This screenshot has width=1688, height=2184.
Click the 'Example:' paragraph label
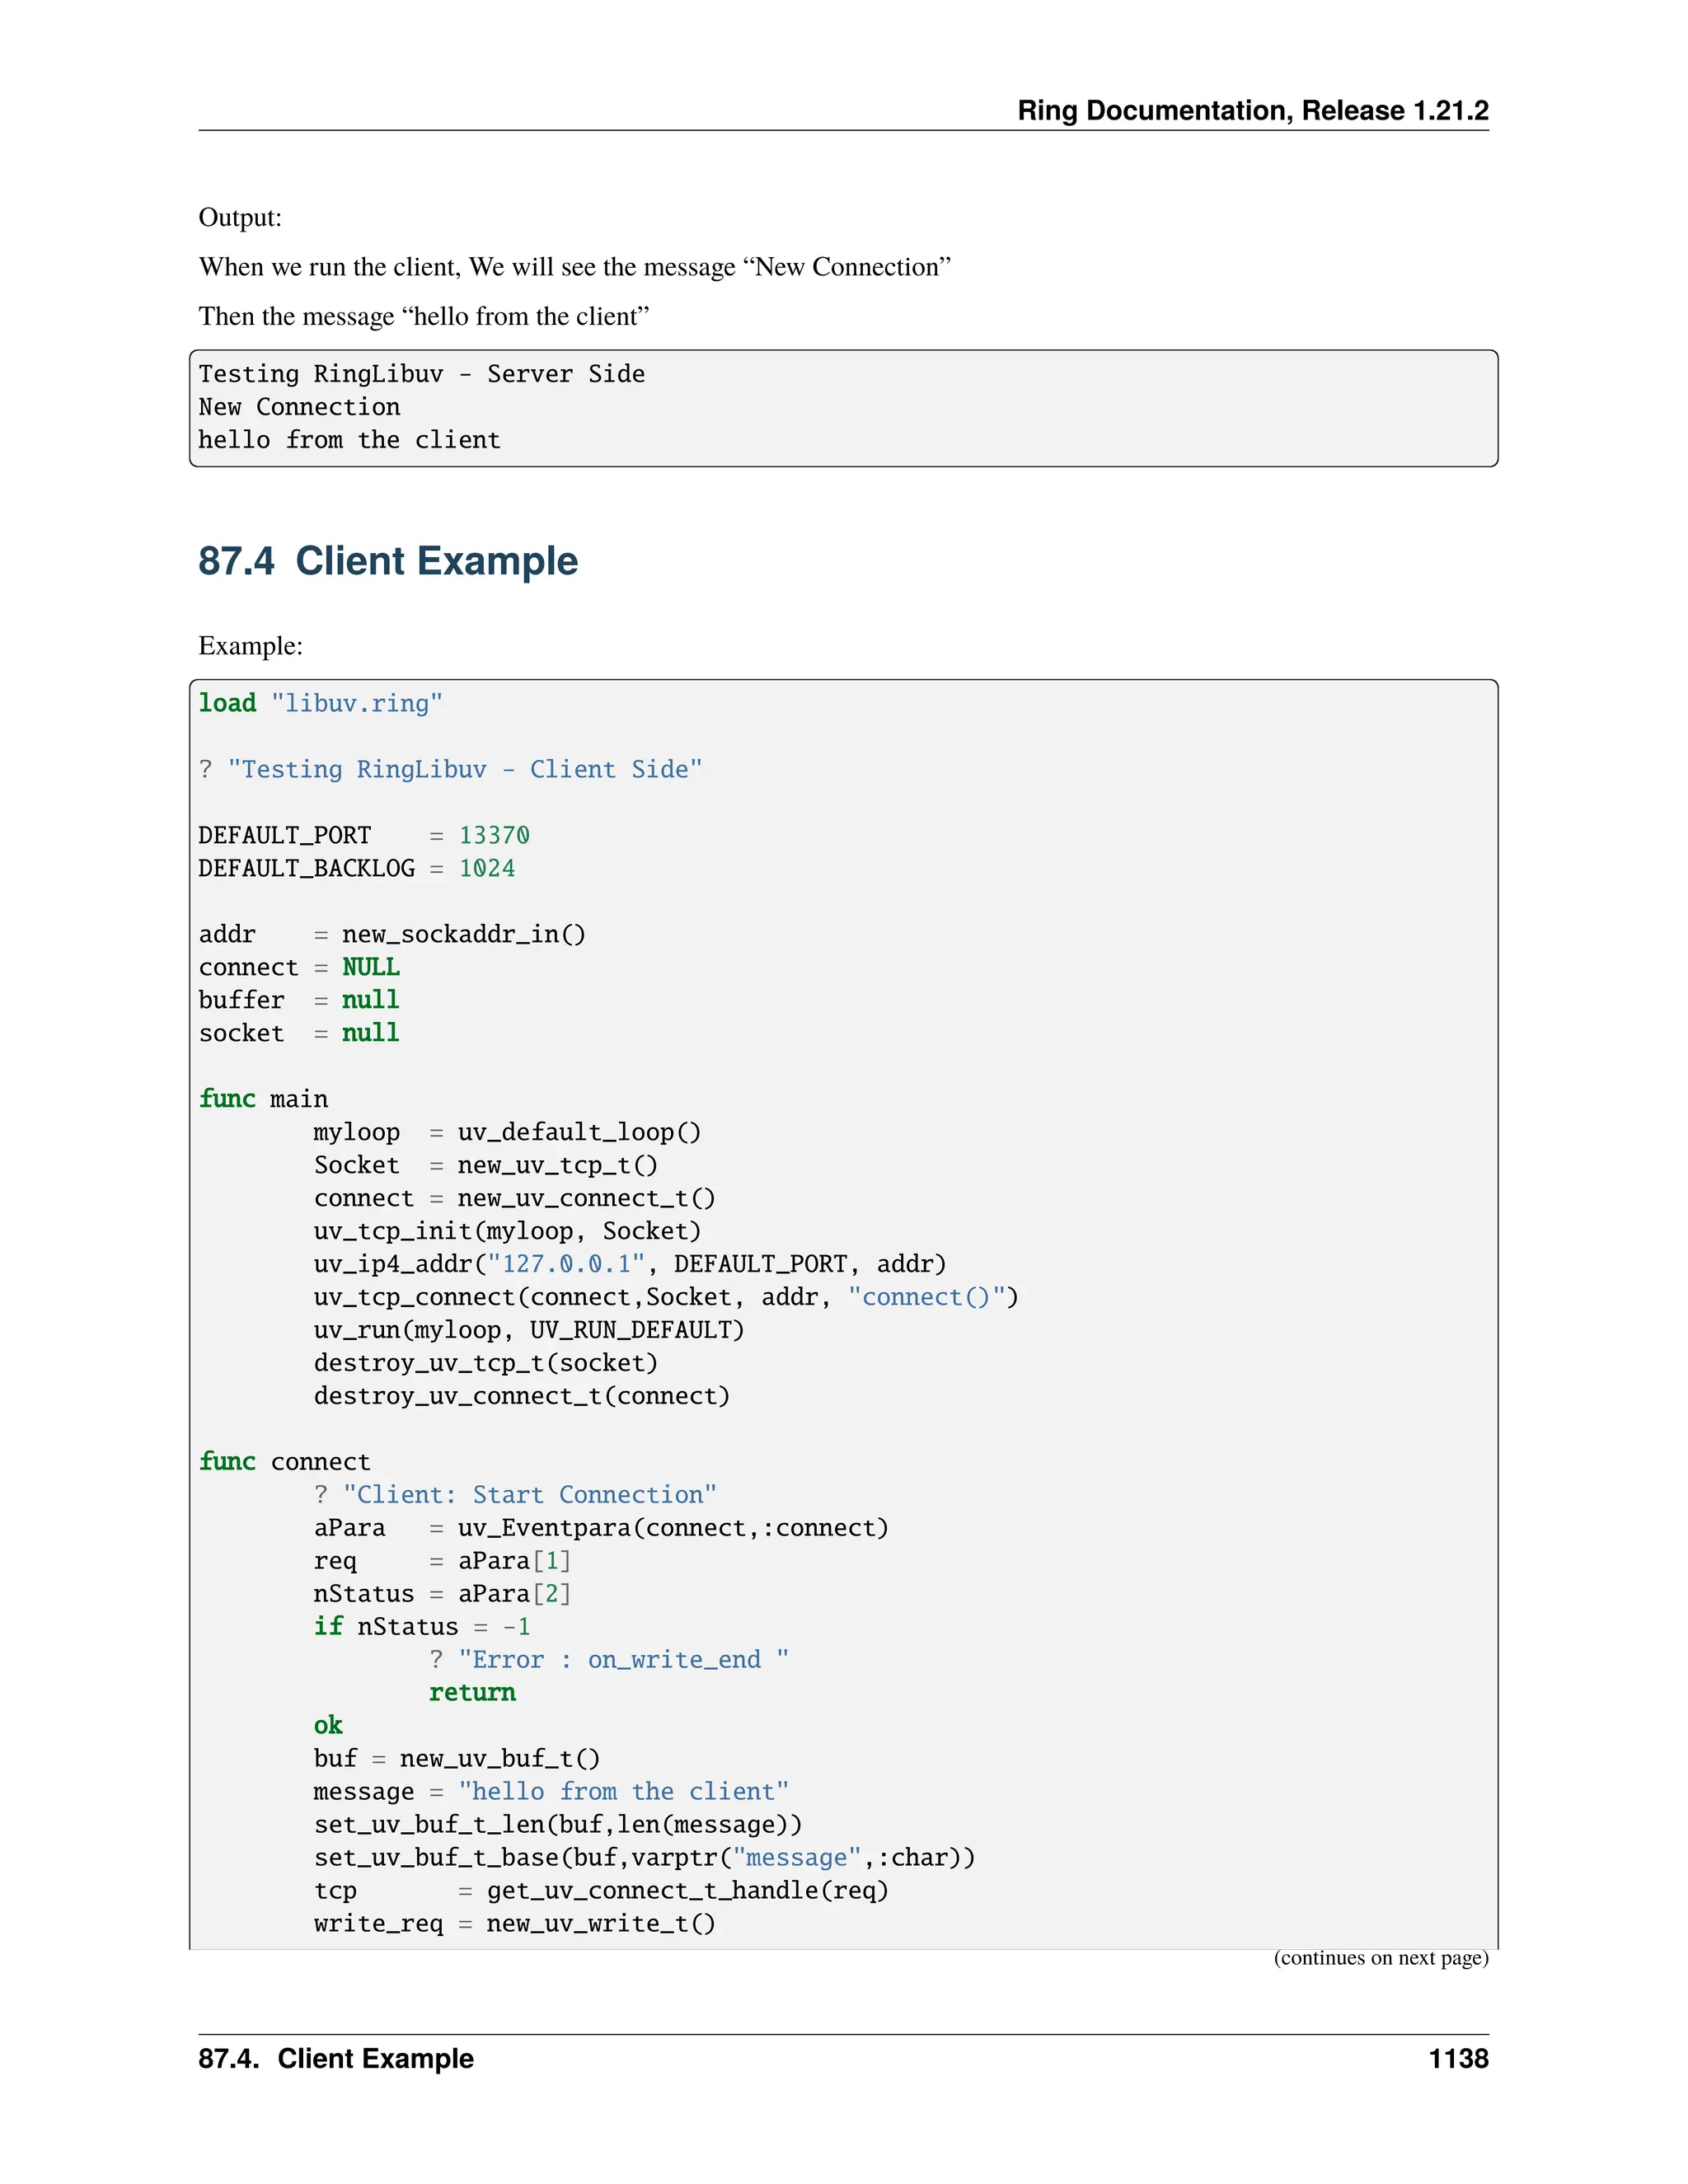[x=250, y=645]
